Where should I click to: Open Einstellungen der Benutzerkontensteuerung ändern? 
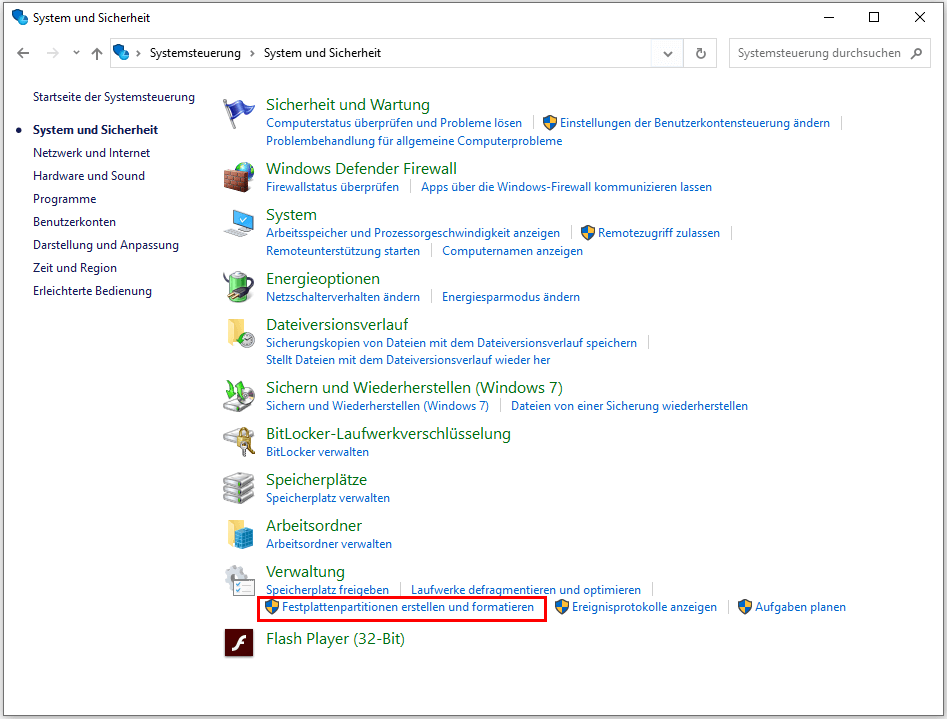[695, 123]
